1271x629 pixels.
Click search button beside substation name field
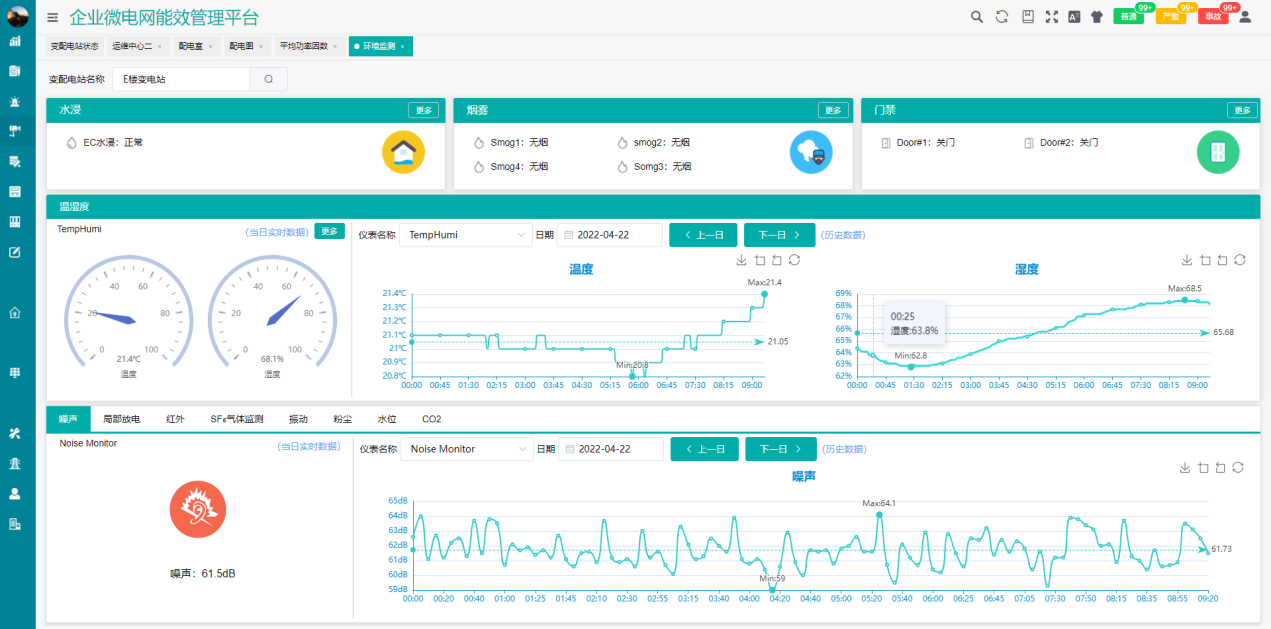[269, 79]
